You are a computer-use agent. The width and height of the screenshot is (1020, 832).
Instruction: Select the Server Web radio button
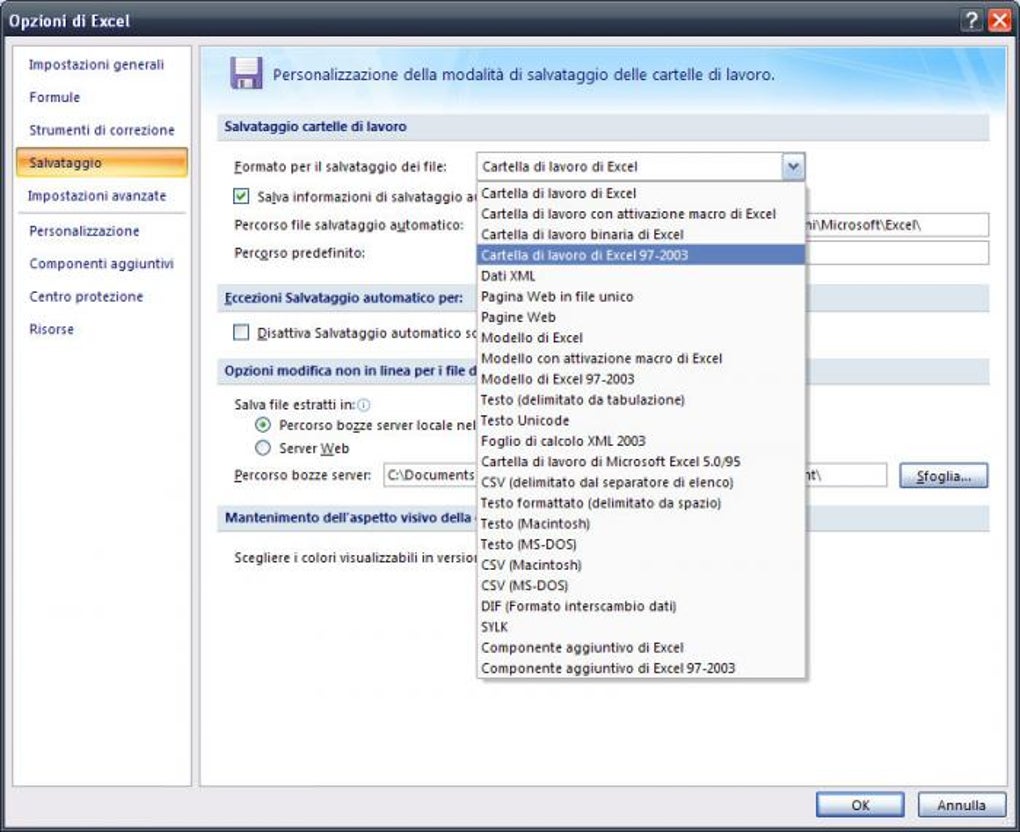tap(263, 448)
